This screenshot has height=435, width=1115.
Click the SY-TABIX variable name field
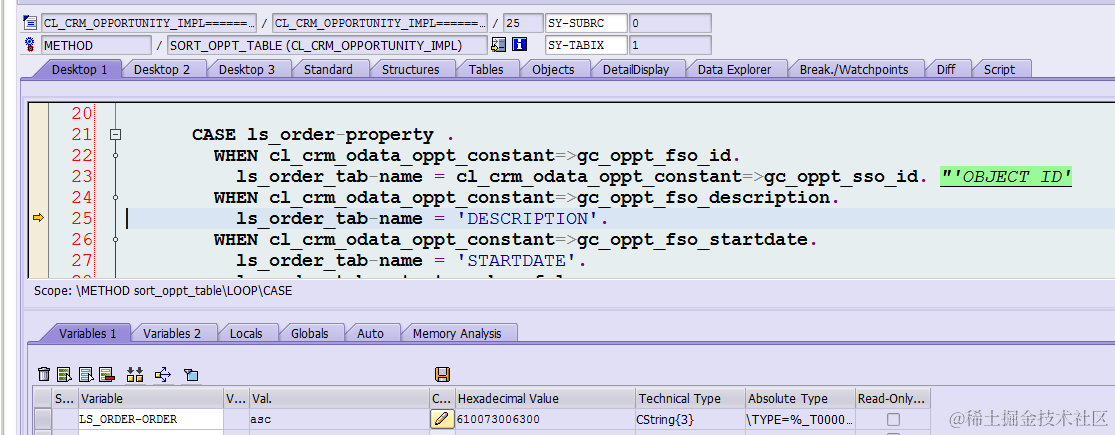(586, 45)
